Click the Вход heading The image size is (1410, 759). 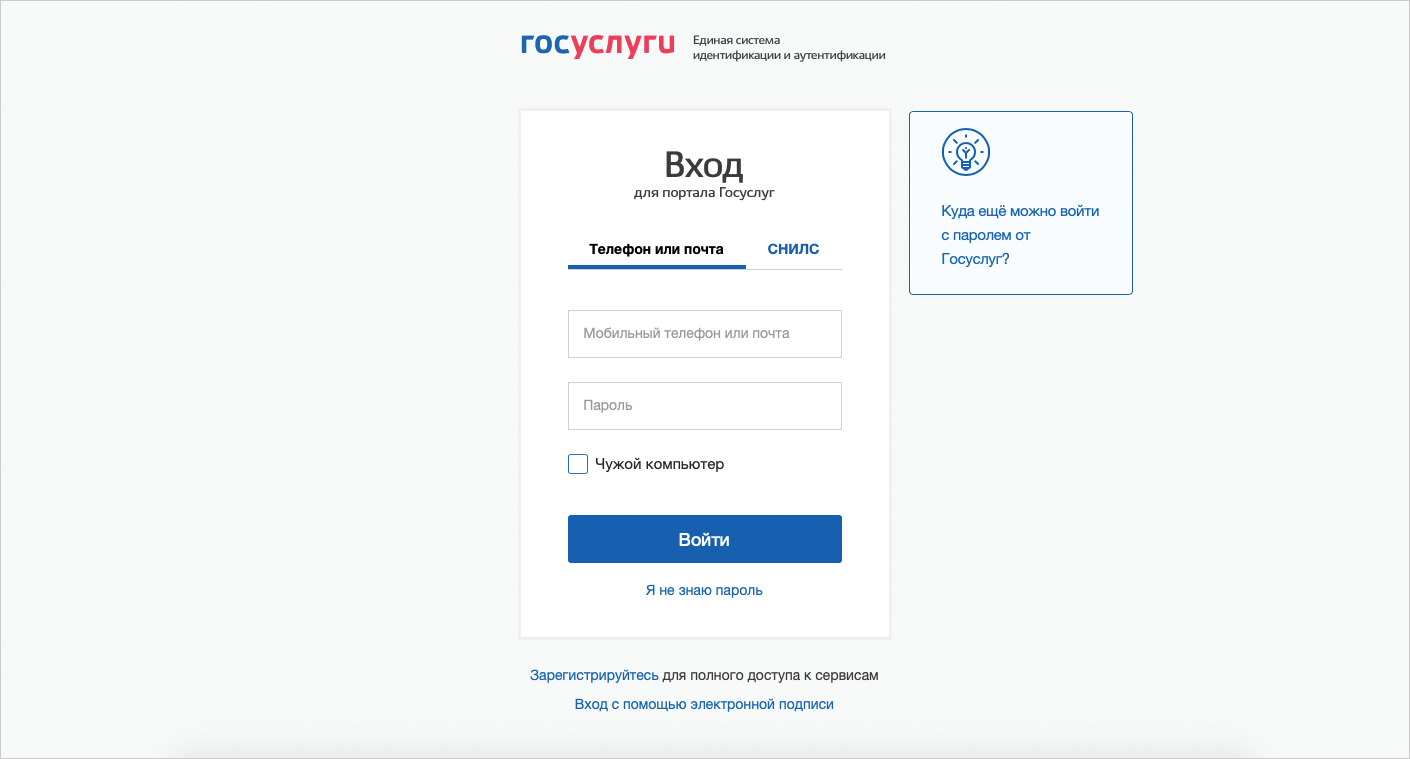[x=704, y=164]
